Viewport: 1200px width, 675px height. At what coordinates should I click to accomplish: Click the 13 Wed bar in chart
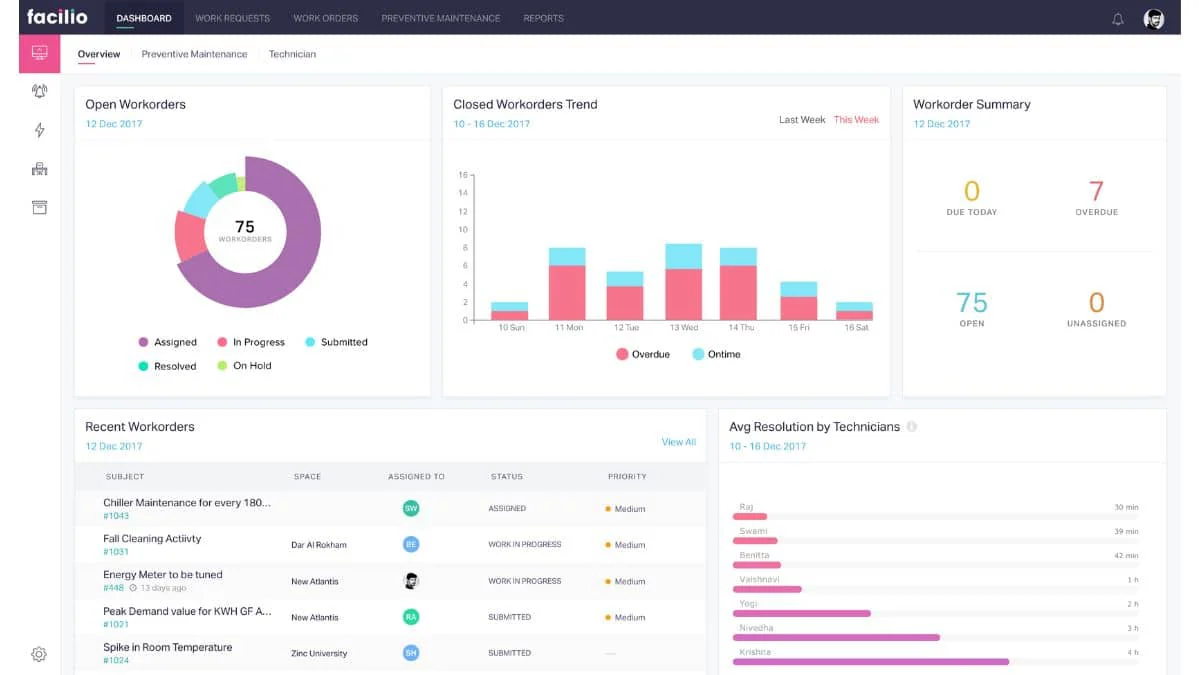(684, 282)
